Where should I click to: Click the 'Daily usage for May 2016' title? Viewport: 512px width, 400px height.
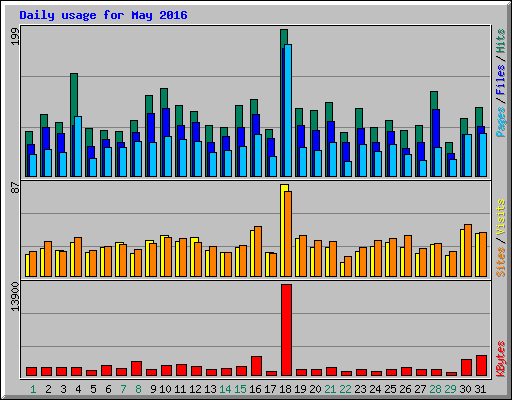(103, 15)
